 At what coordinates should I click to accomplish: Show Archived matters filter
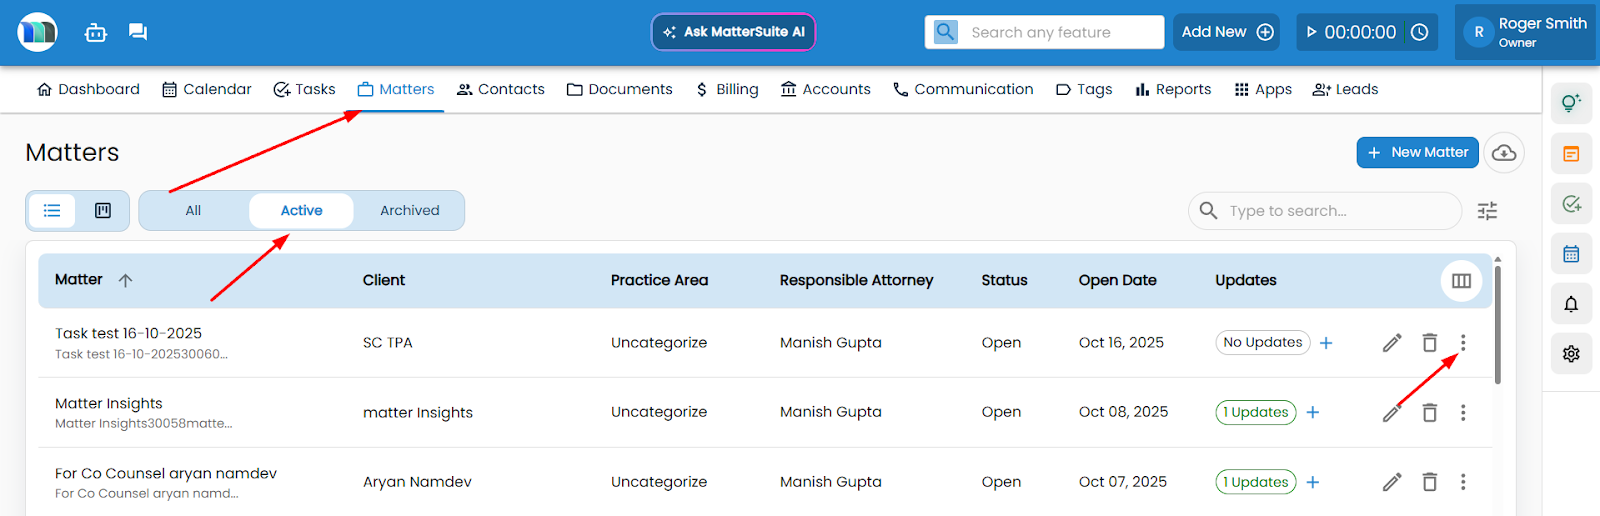click(x=409, y=211)
